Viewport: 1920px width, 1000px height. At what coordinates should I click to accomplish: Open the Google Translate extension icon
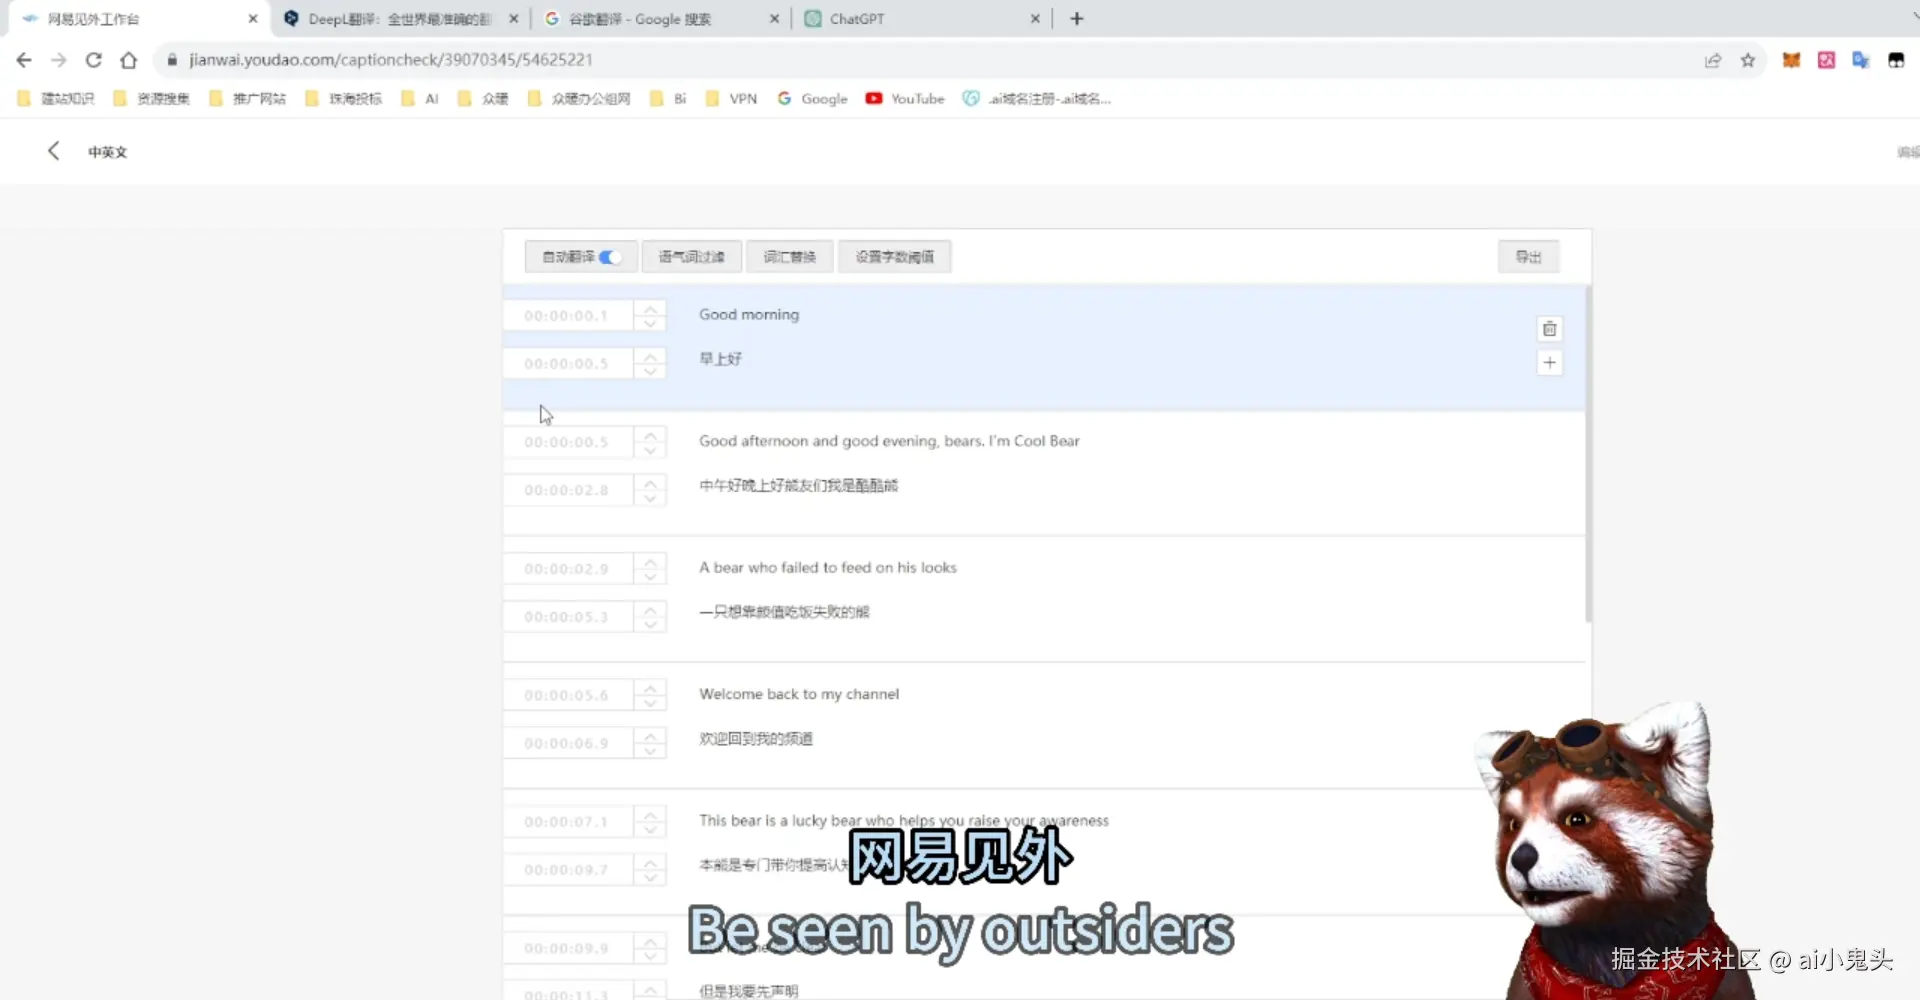(1861, 60)
